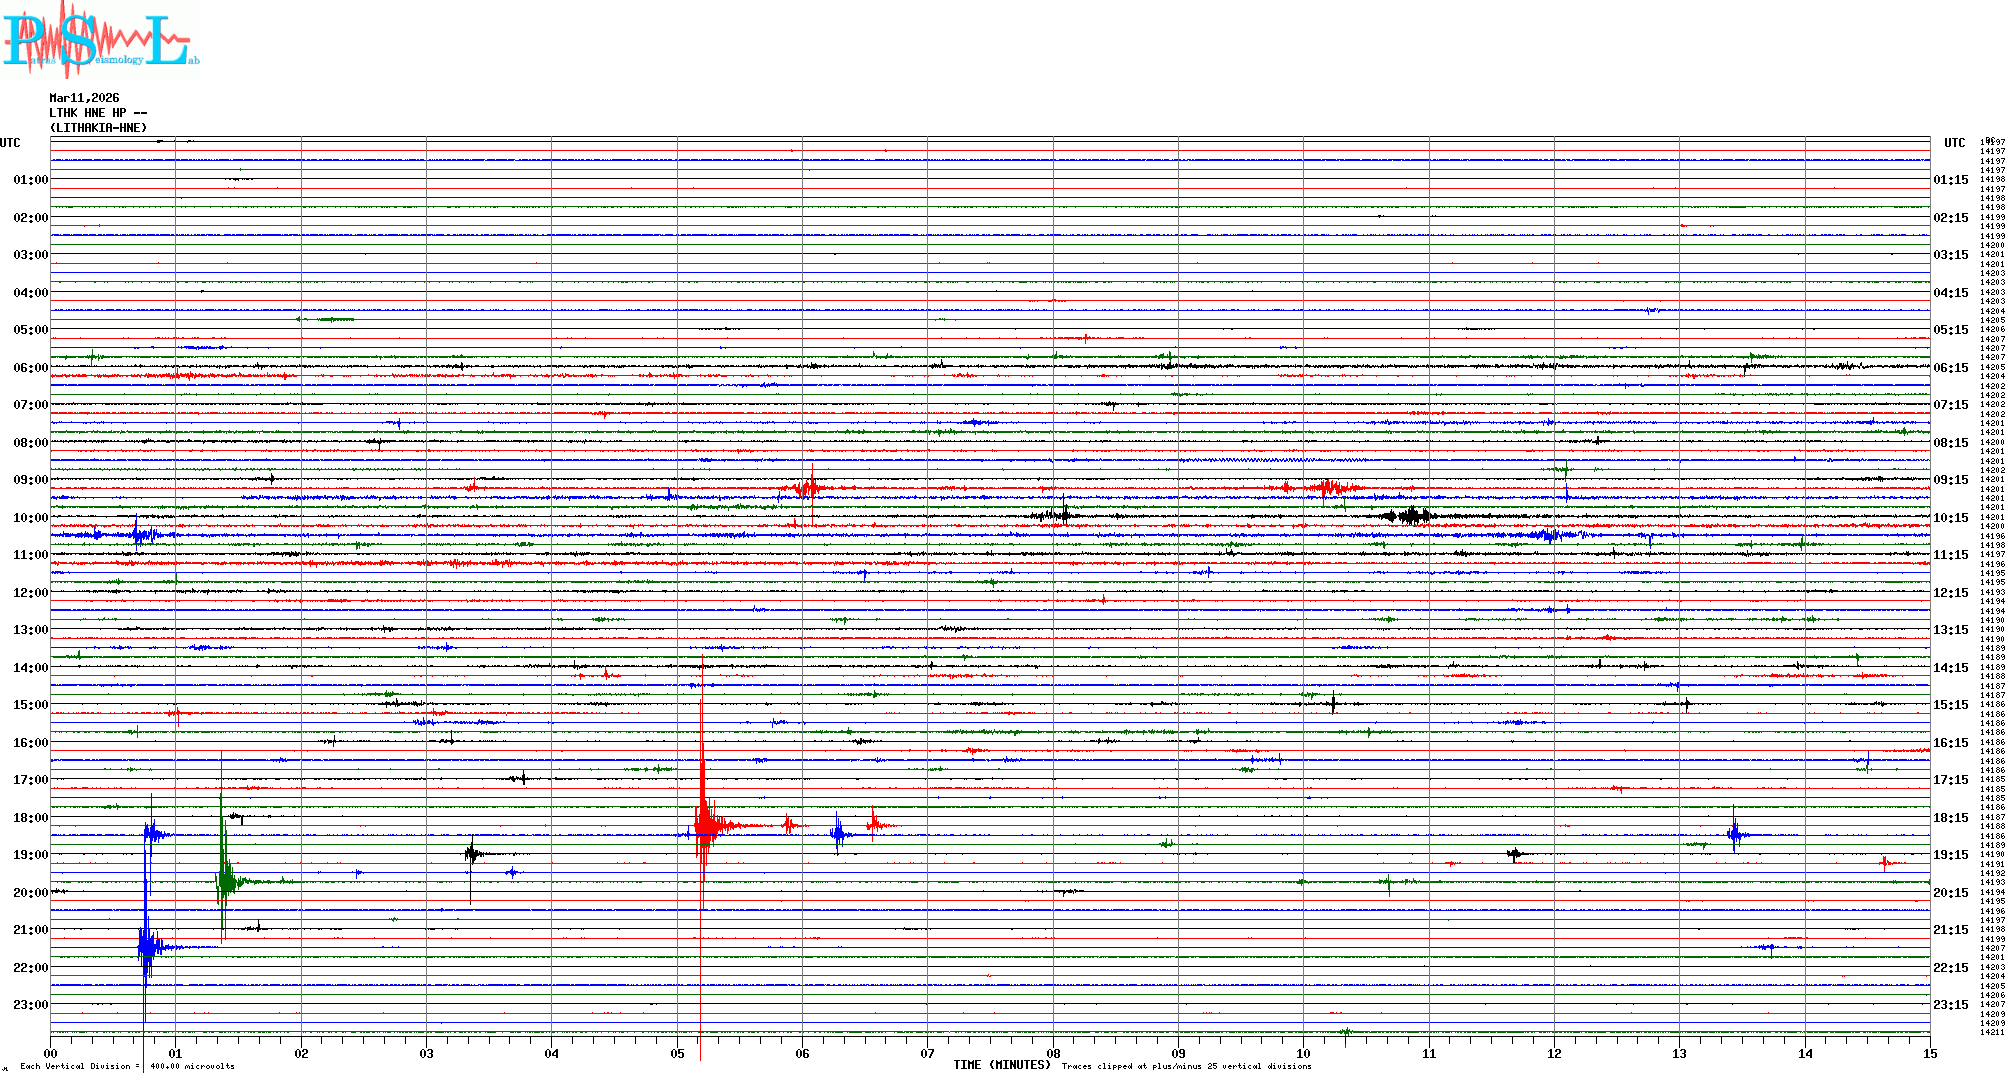This screenshot has width=2010, height=1080.
Task: Click the red event on the 09:00 trace
Action: pyautogui.click(x=808, y=488)
